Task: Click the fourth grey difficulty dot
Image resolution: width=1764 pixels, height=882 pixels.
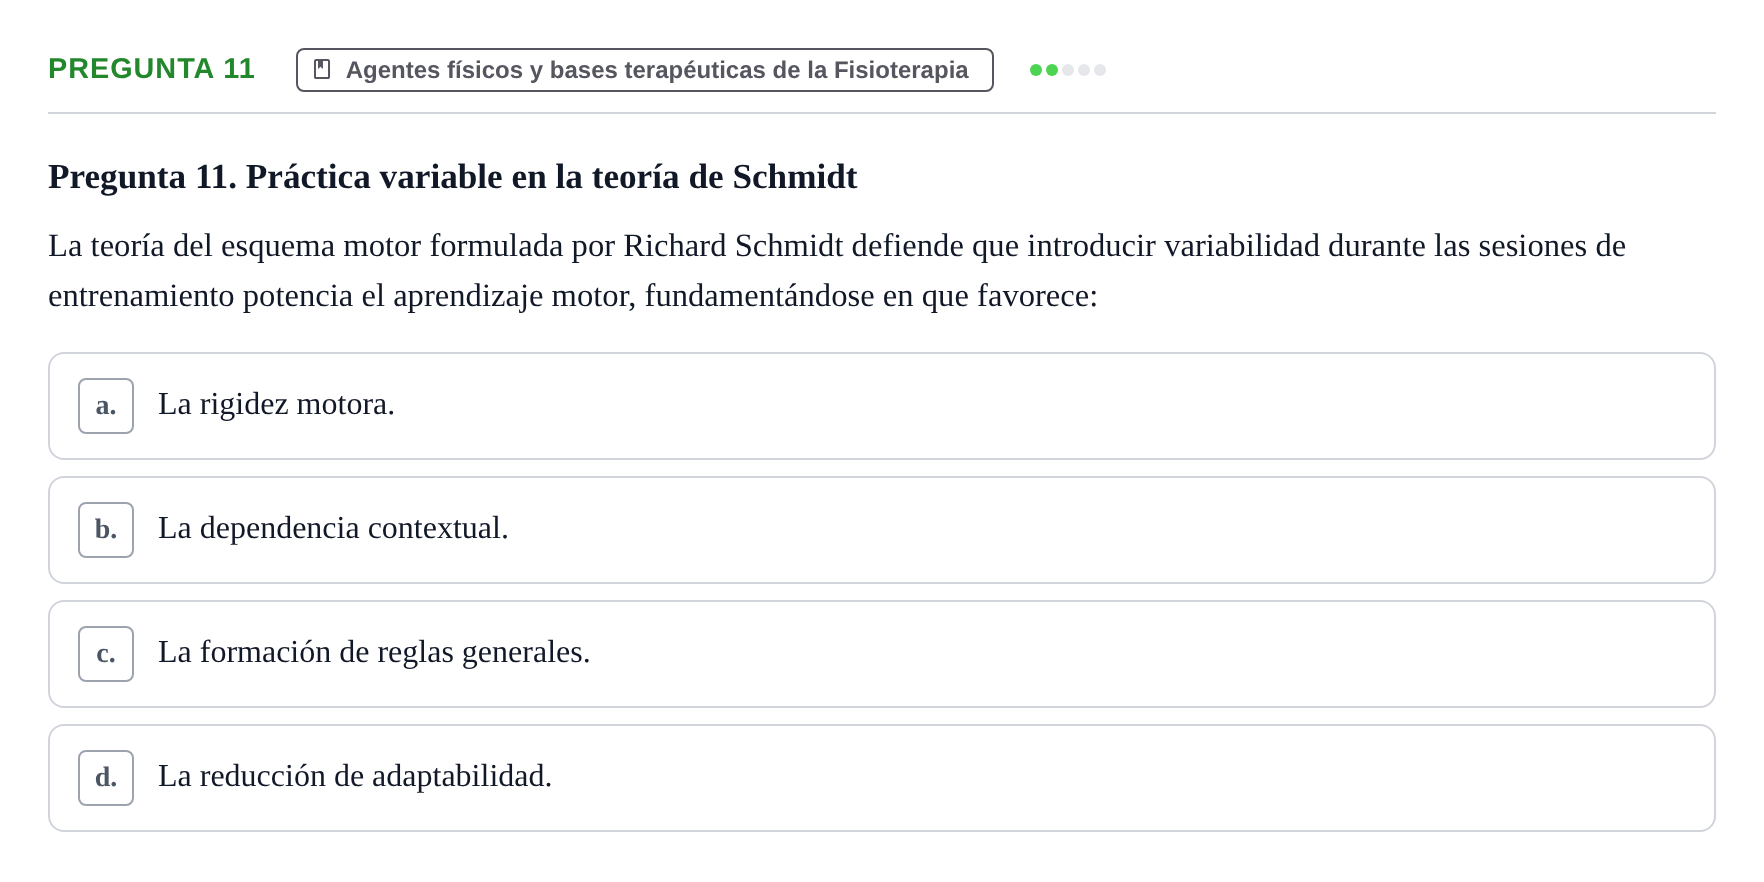Action: point(1084,70)
